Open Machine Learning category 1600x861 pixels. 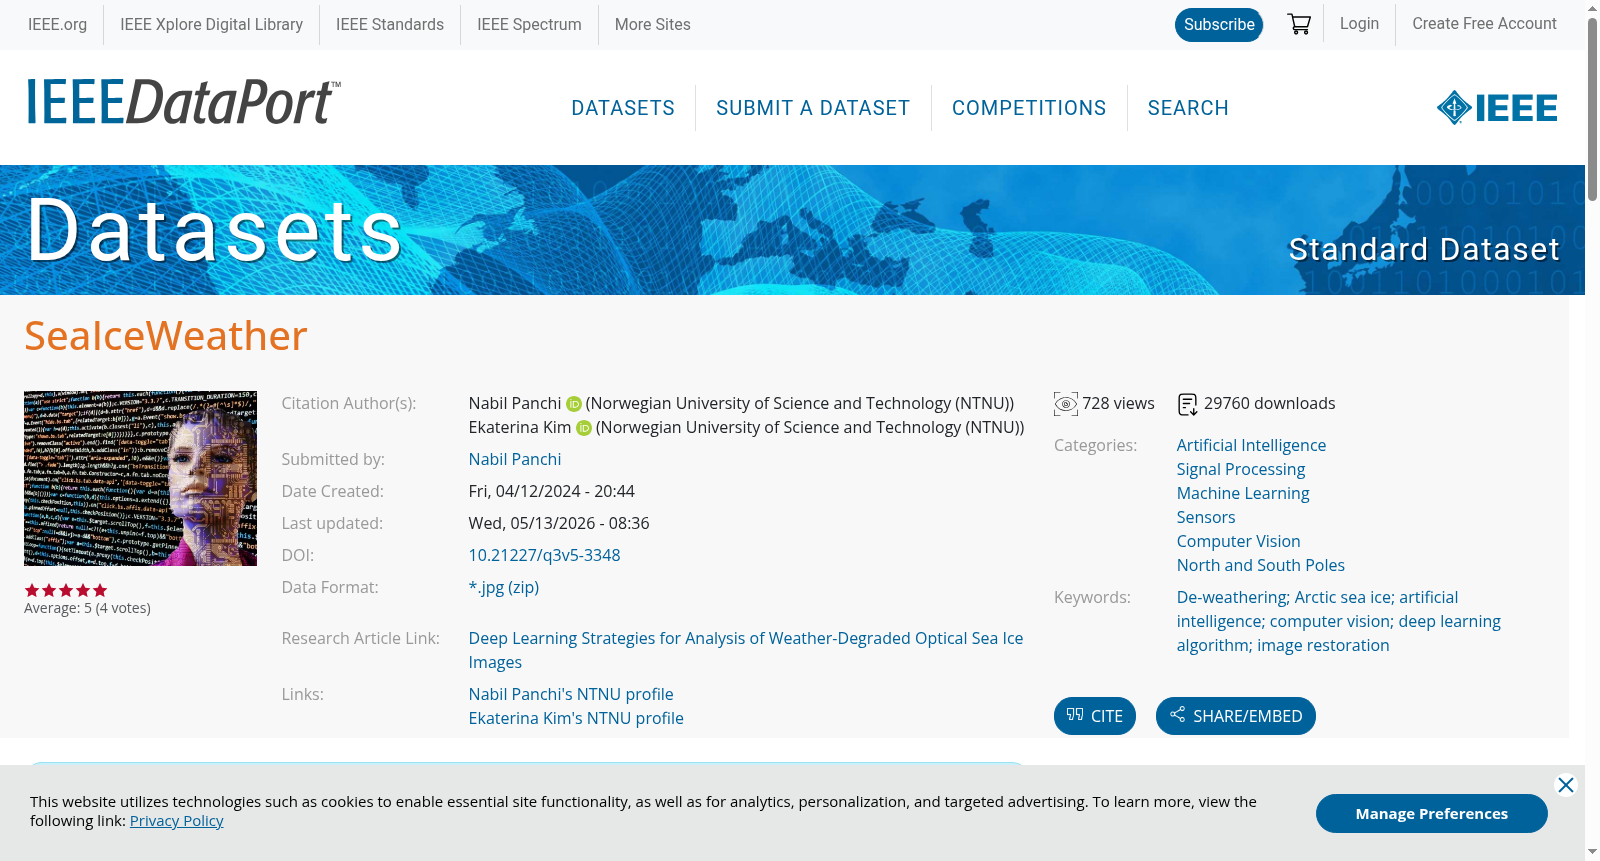pos(1243,493)
